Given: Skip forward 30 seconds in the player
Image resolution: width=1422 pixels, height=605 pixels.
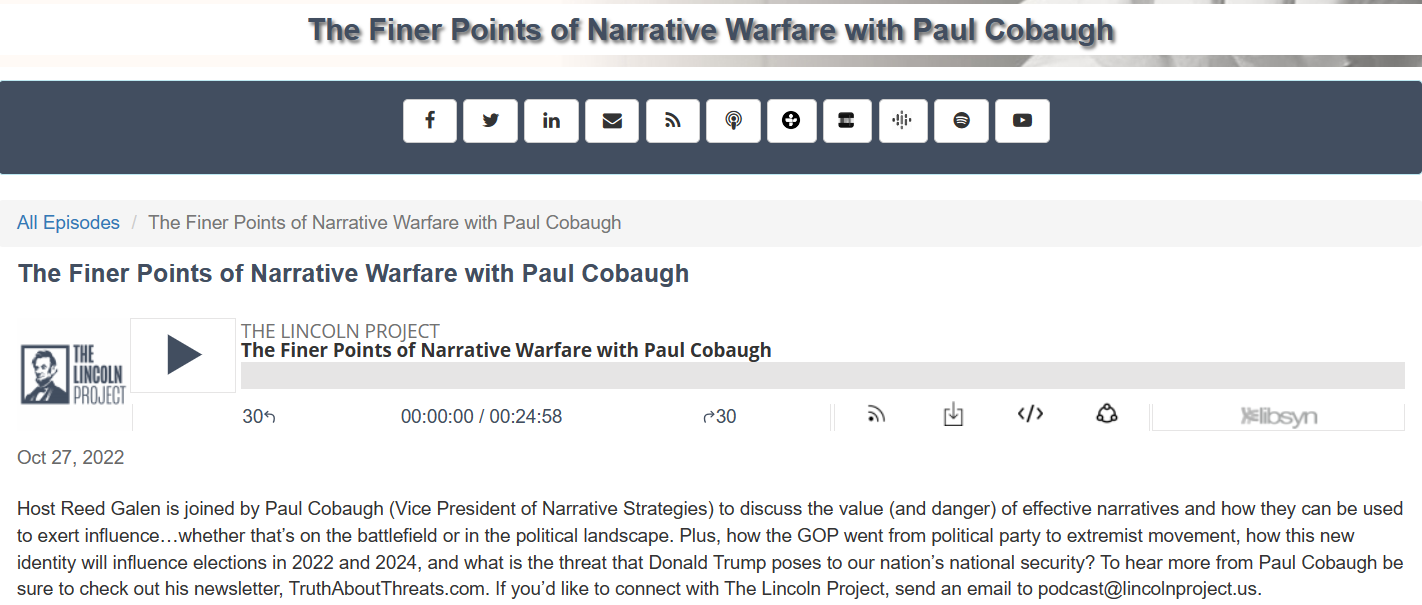Looking at the screenshot, I should click(720, 417).
